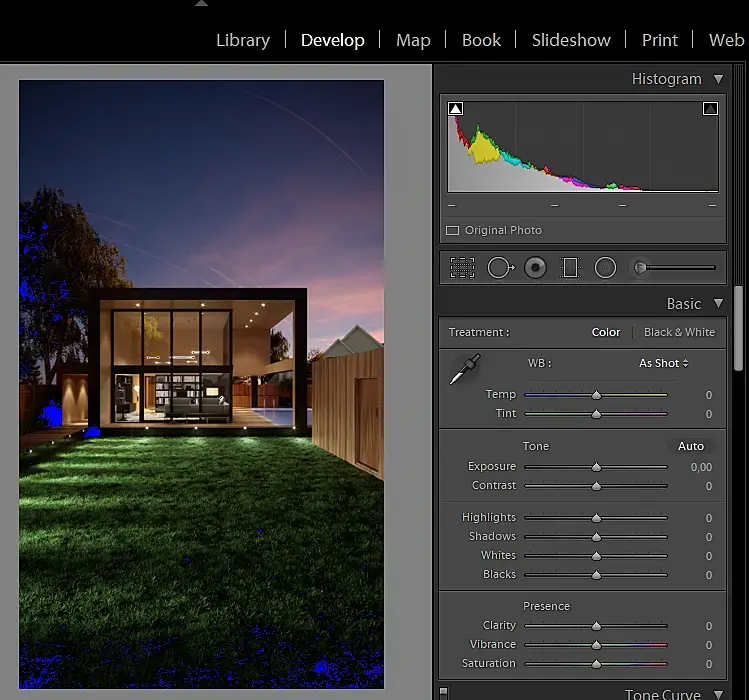The width and height of the screenshot is (749, 700).
Task: Open the Web module
Action: coord(726,40)
